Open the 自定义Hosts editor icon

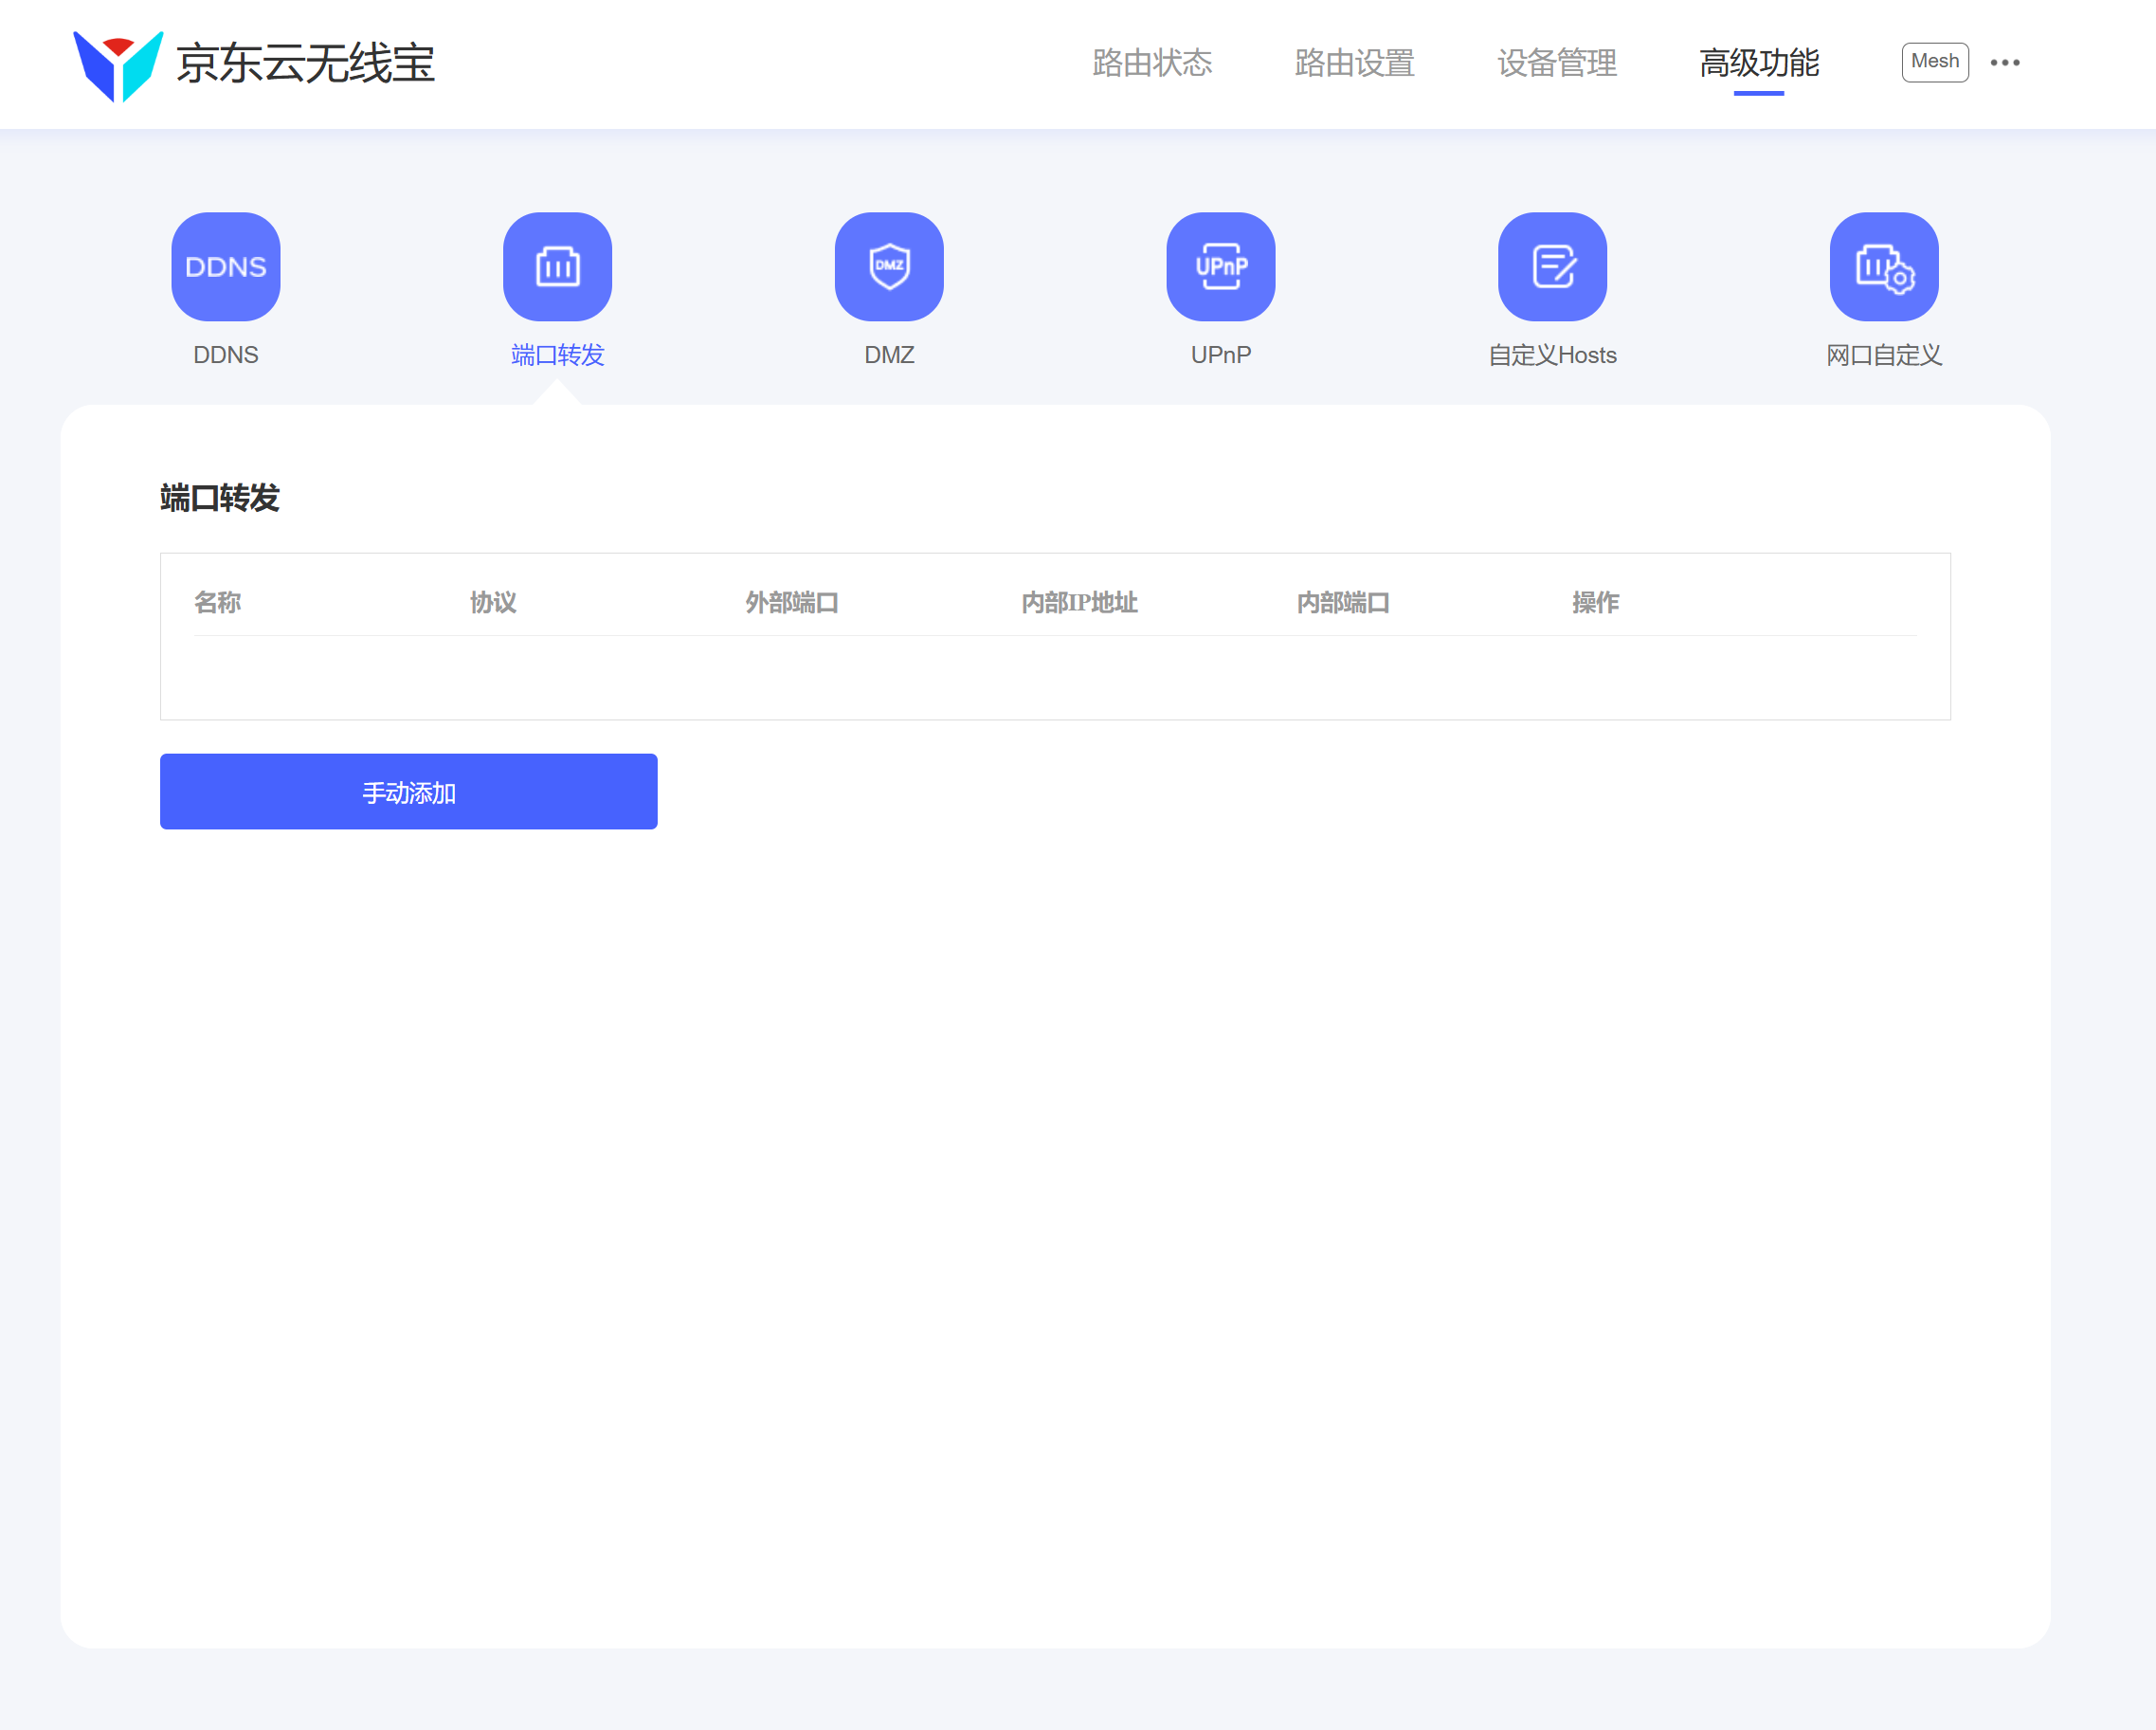(1553, 266)
